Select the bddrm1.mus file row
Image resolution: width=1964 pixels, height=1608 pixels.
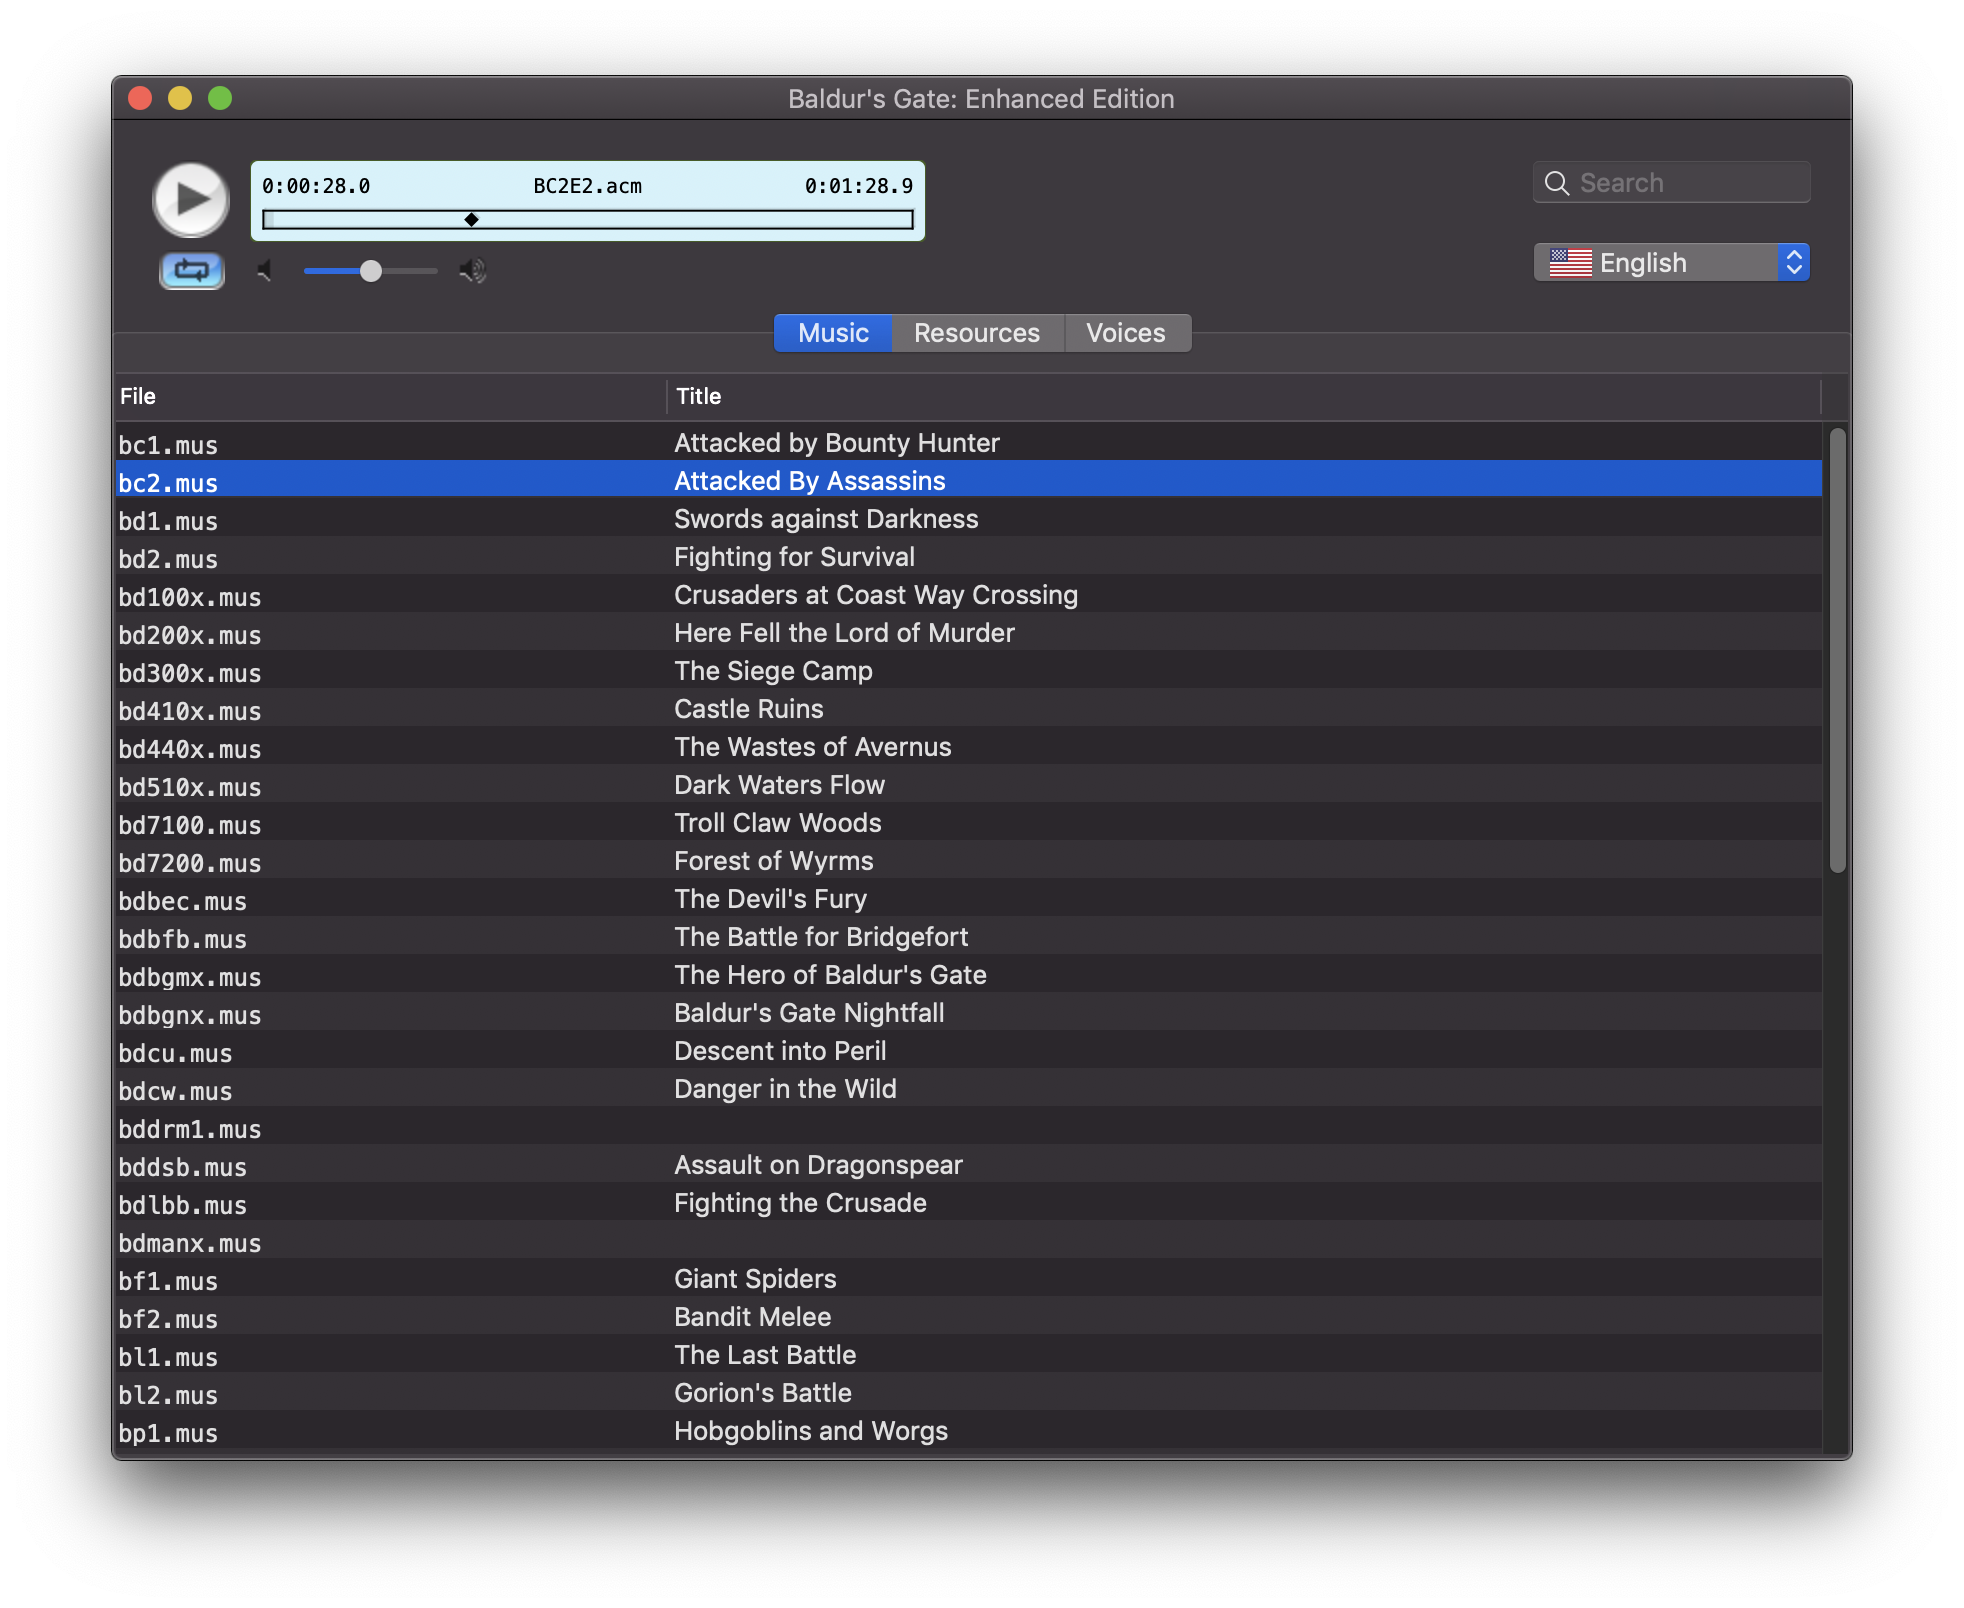[968, 1127]
